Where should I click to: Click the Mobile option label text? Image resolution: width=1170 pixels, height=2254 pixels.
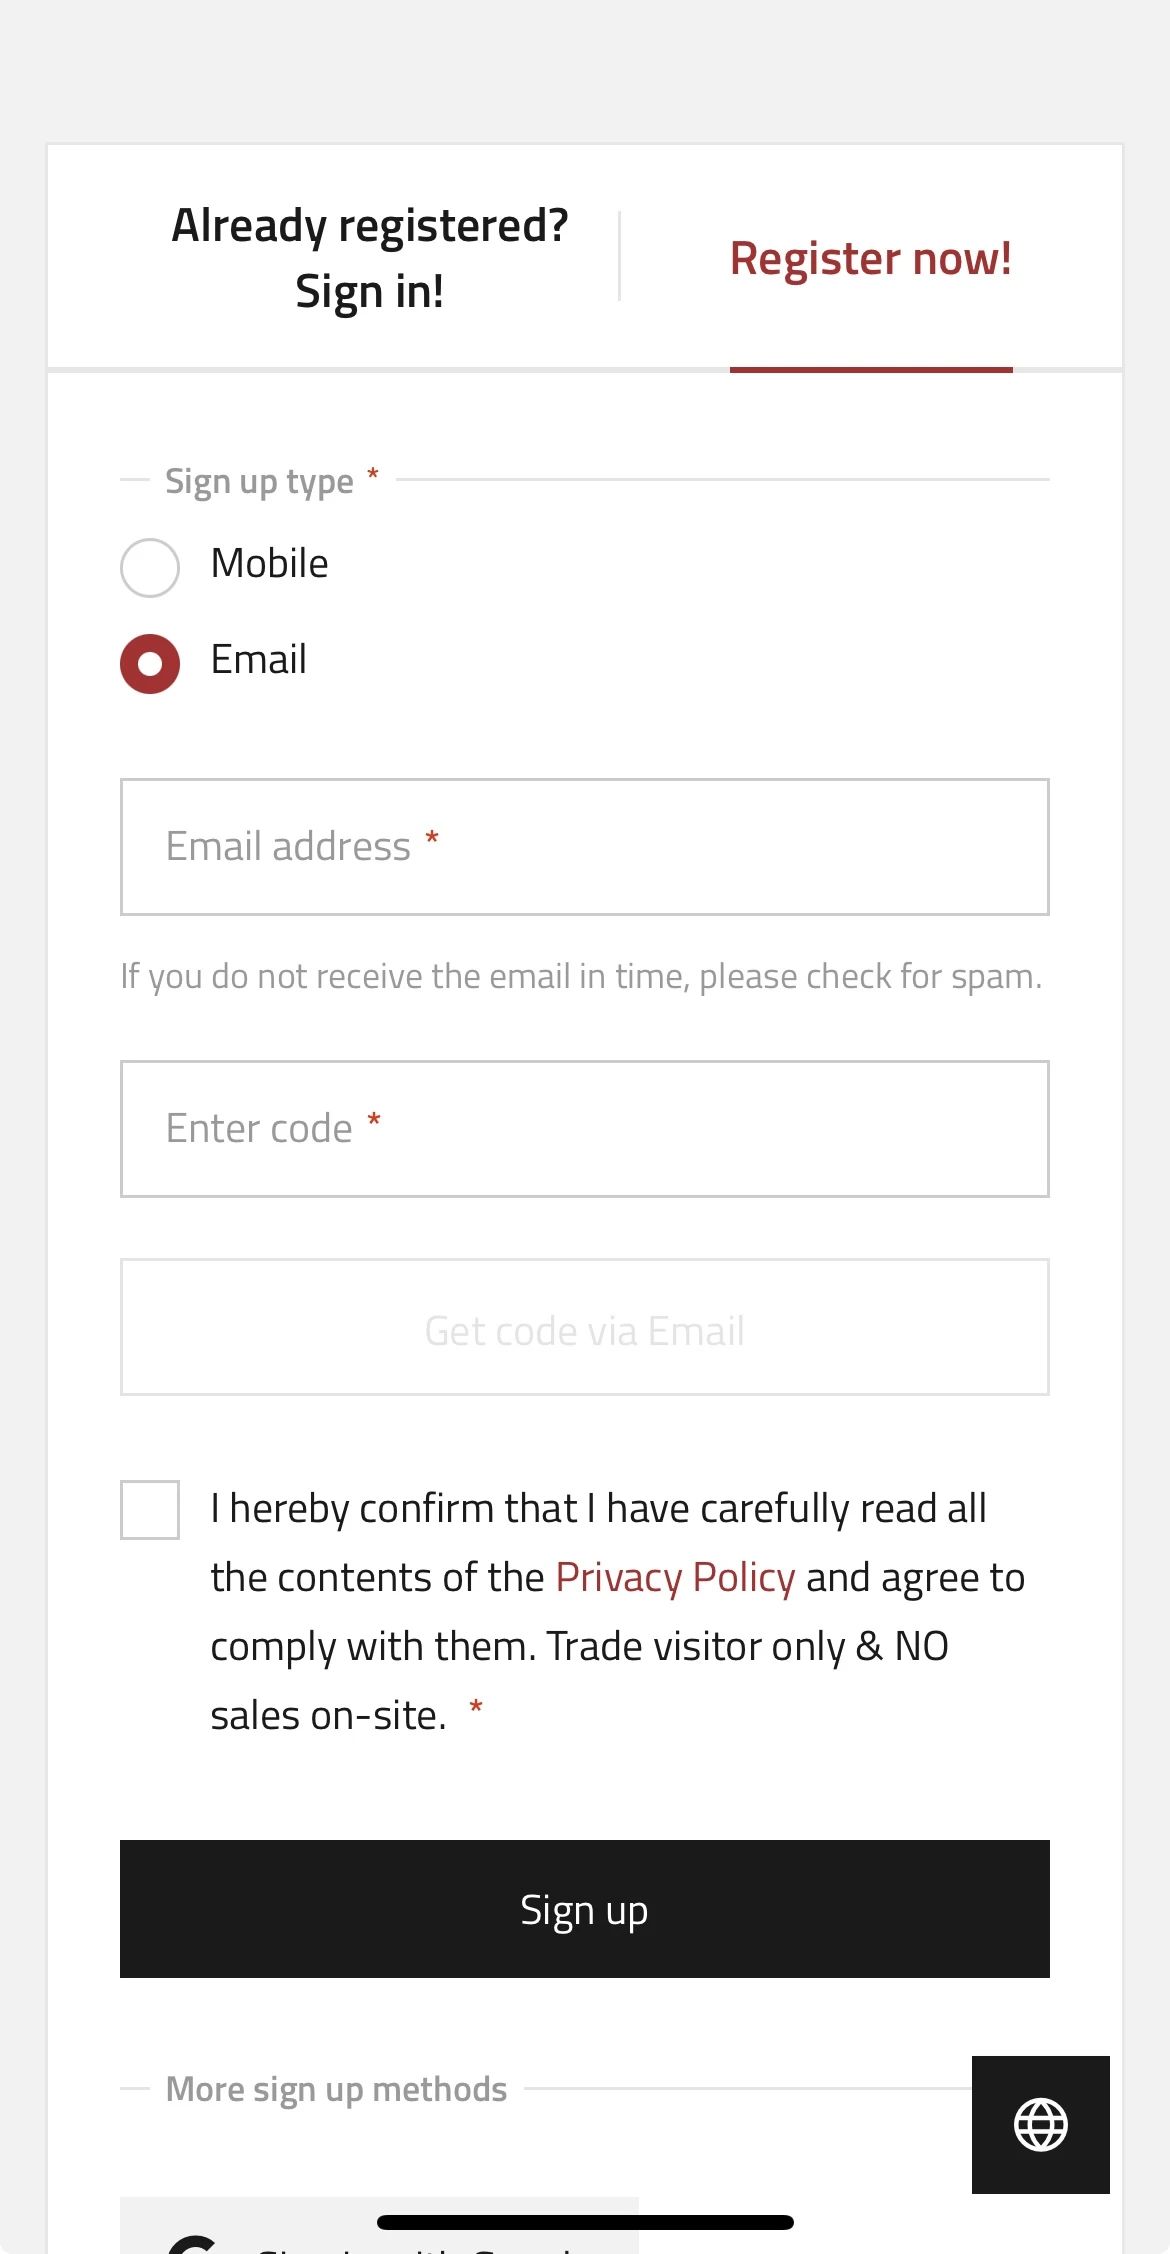[x=269, y=564]
